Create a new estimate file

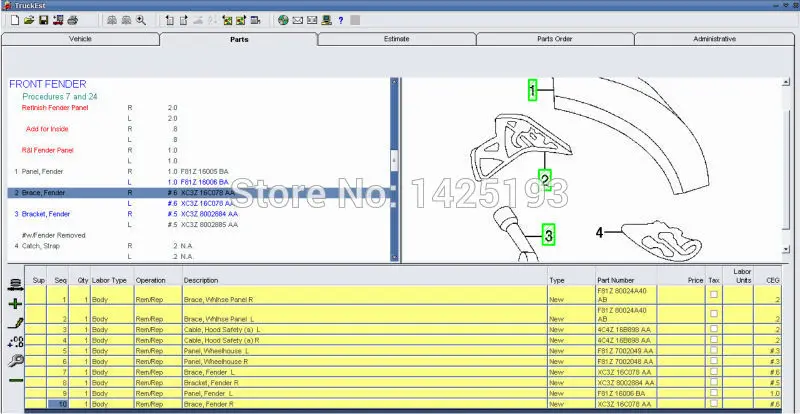coord(15,20)
